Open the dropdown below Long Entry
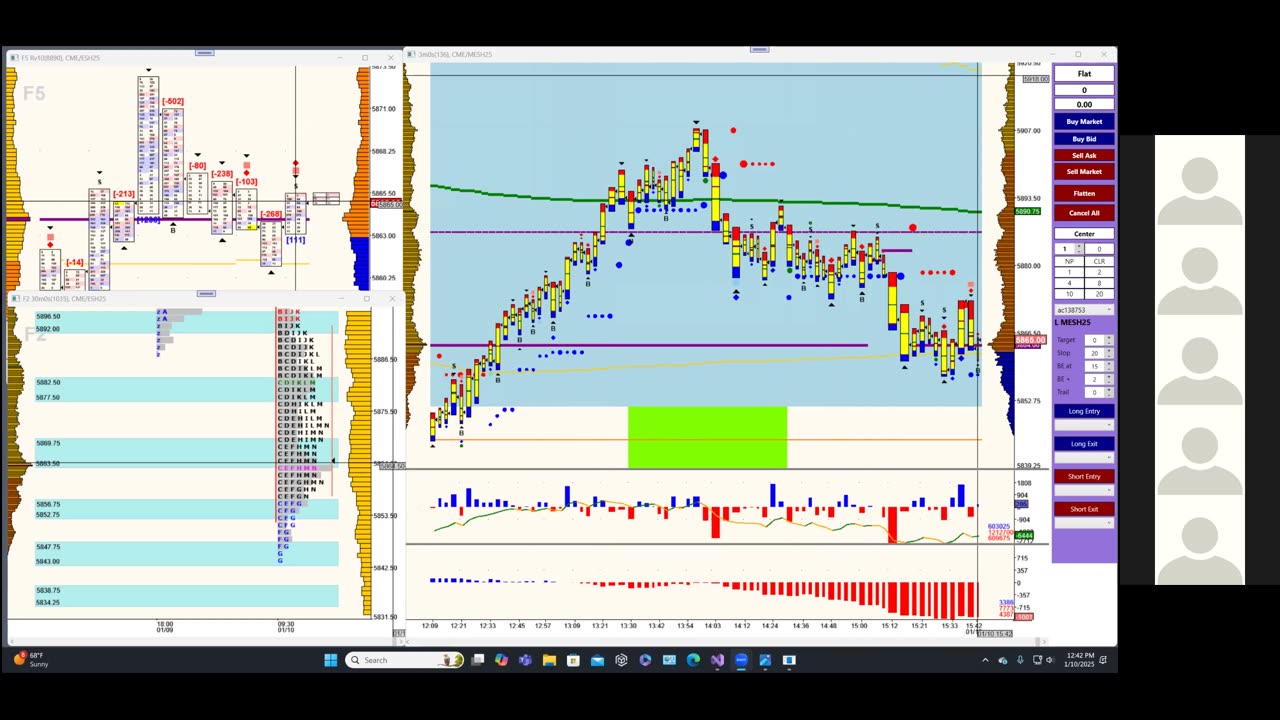Viewport: 1280px width, 720px height. click(x=1084, y=425)
